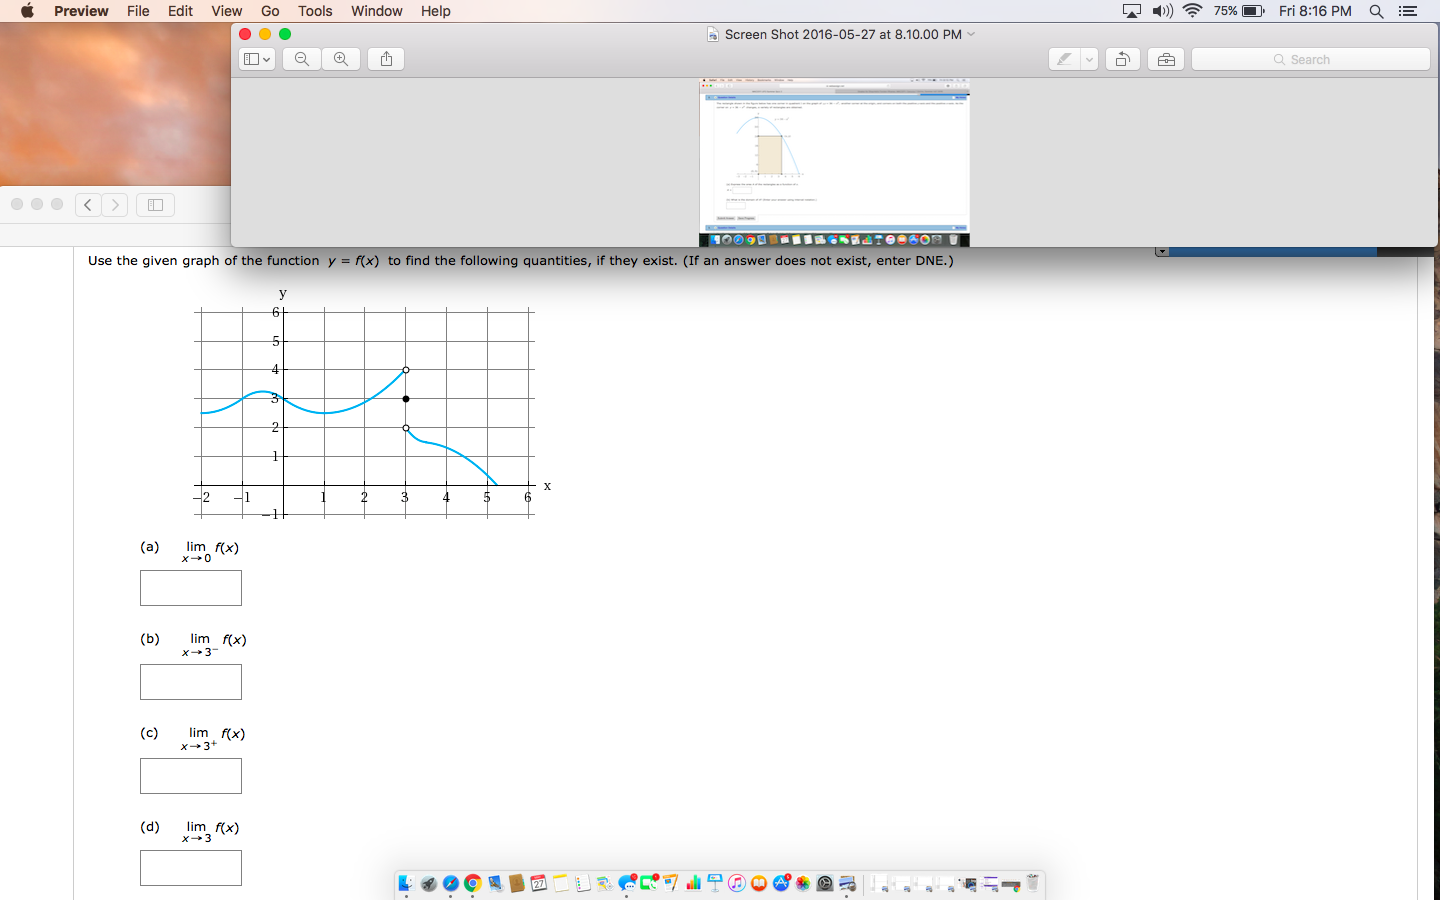Click the volume icon in menu bar

point(1162,11)
